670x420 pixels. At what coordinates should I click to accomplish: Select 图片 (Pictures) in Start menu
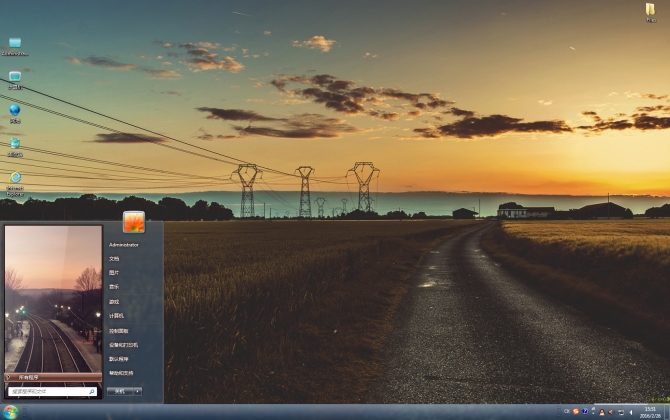(114, 272)
